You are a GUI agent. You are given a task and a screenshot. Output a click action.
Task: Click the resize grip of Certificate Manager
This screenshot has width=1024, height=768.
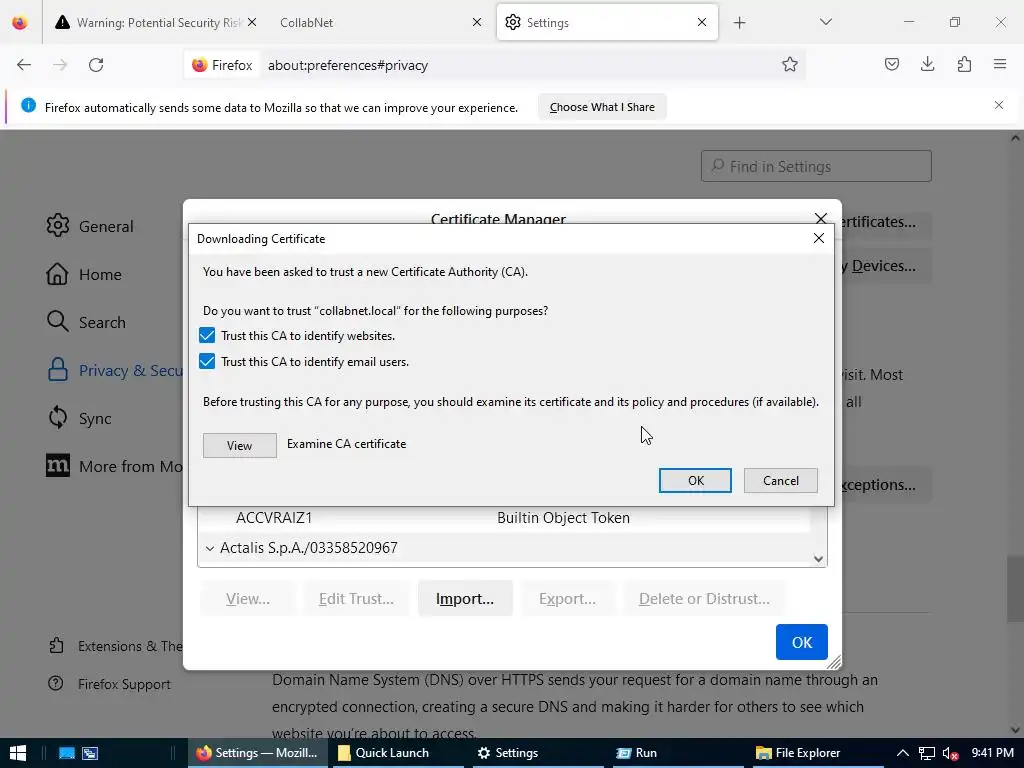click(x=834, y=662)
